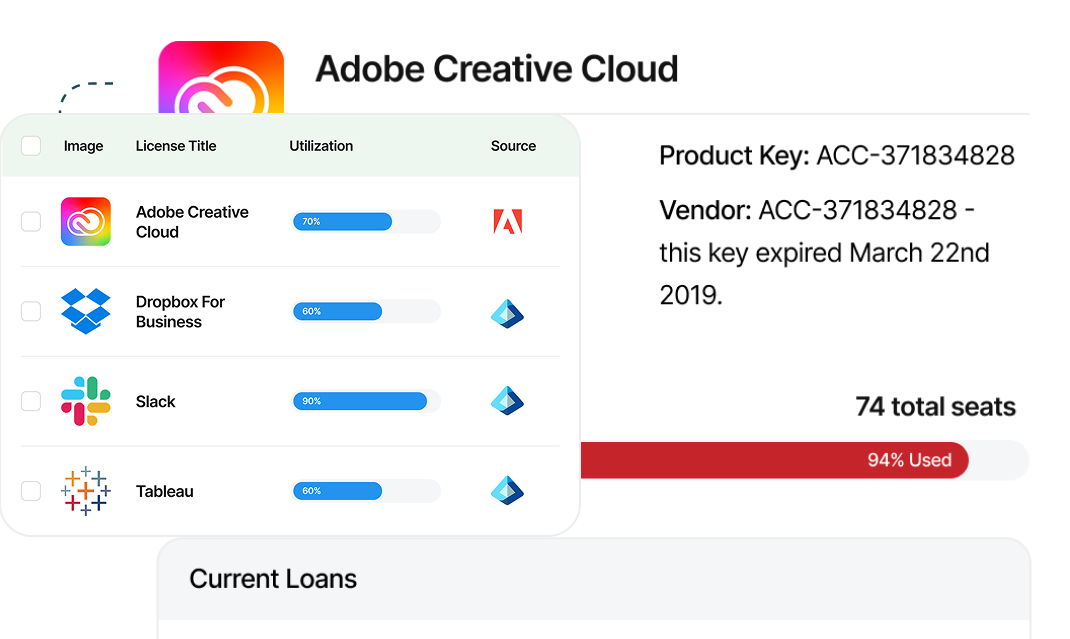Click the large Adobe Creative Cloud header icon
Viewport: 1070px width, 639px height.
point(220,75)
